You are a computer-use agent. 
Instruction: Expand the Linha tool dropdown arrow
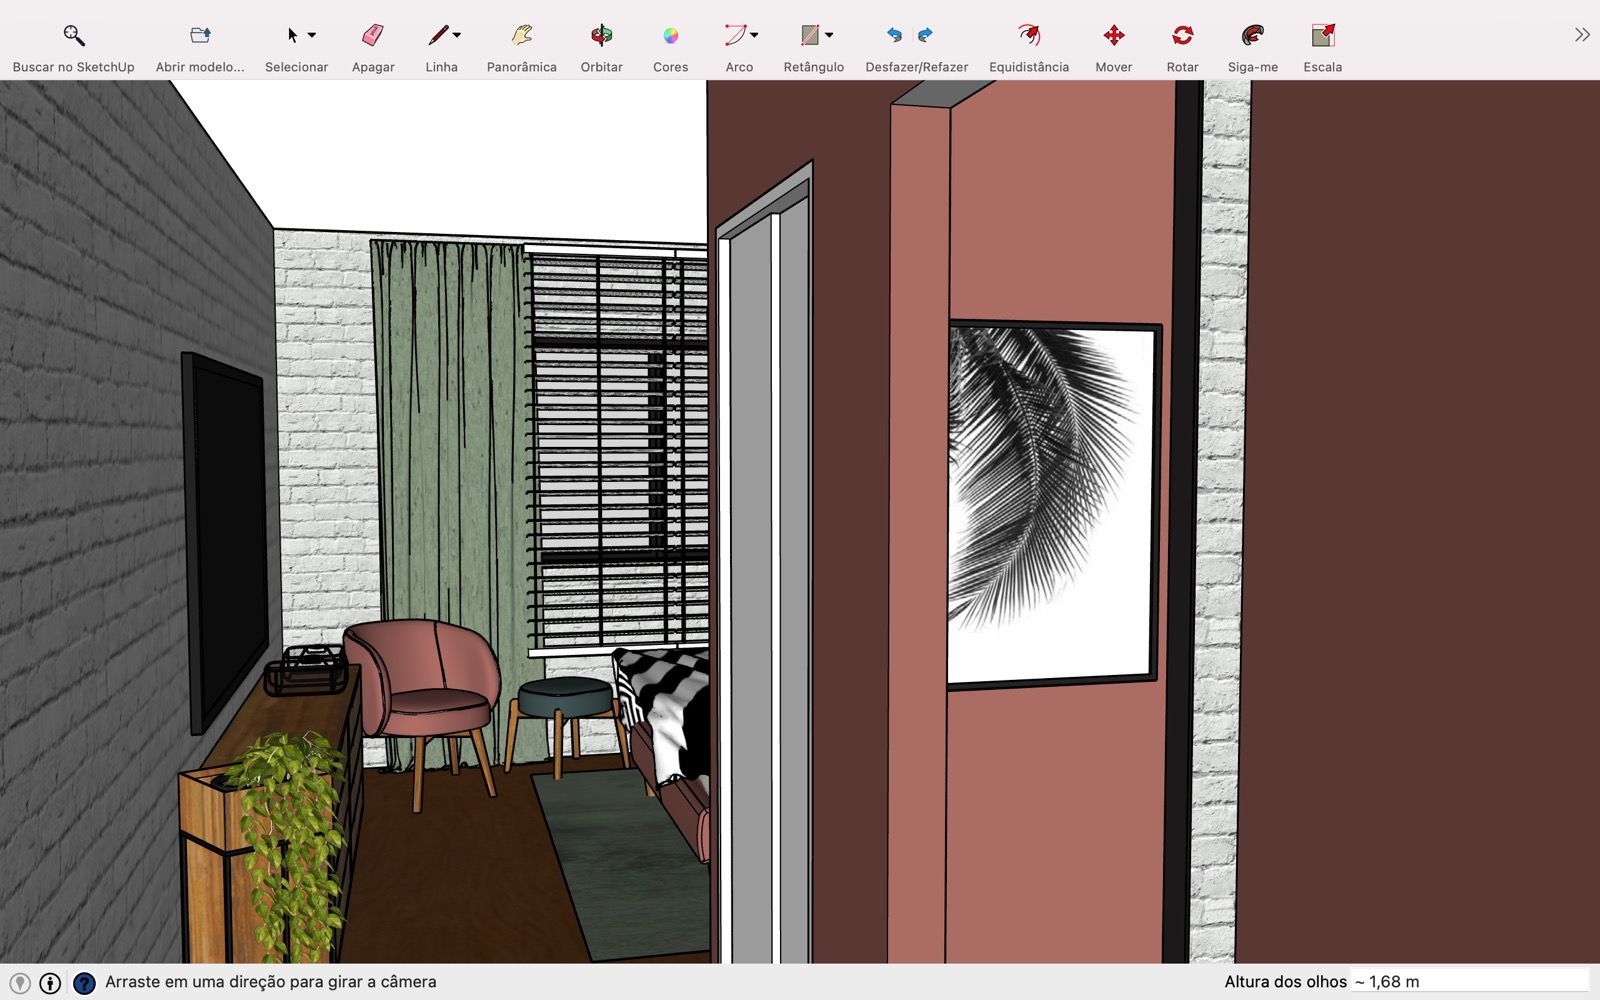[x=457, y=35]
